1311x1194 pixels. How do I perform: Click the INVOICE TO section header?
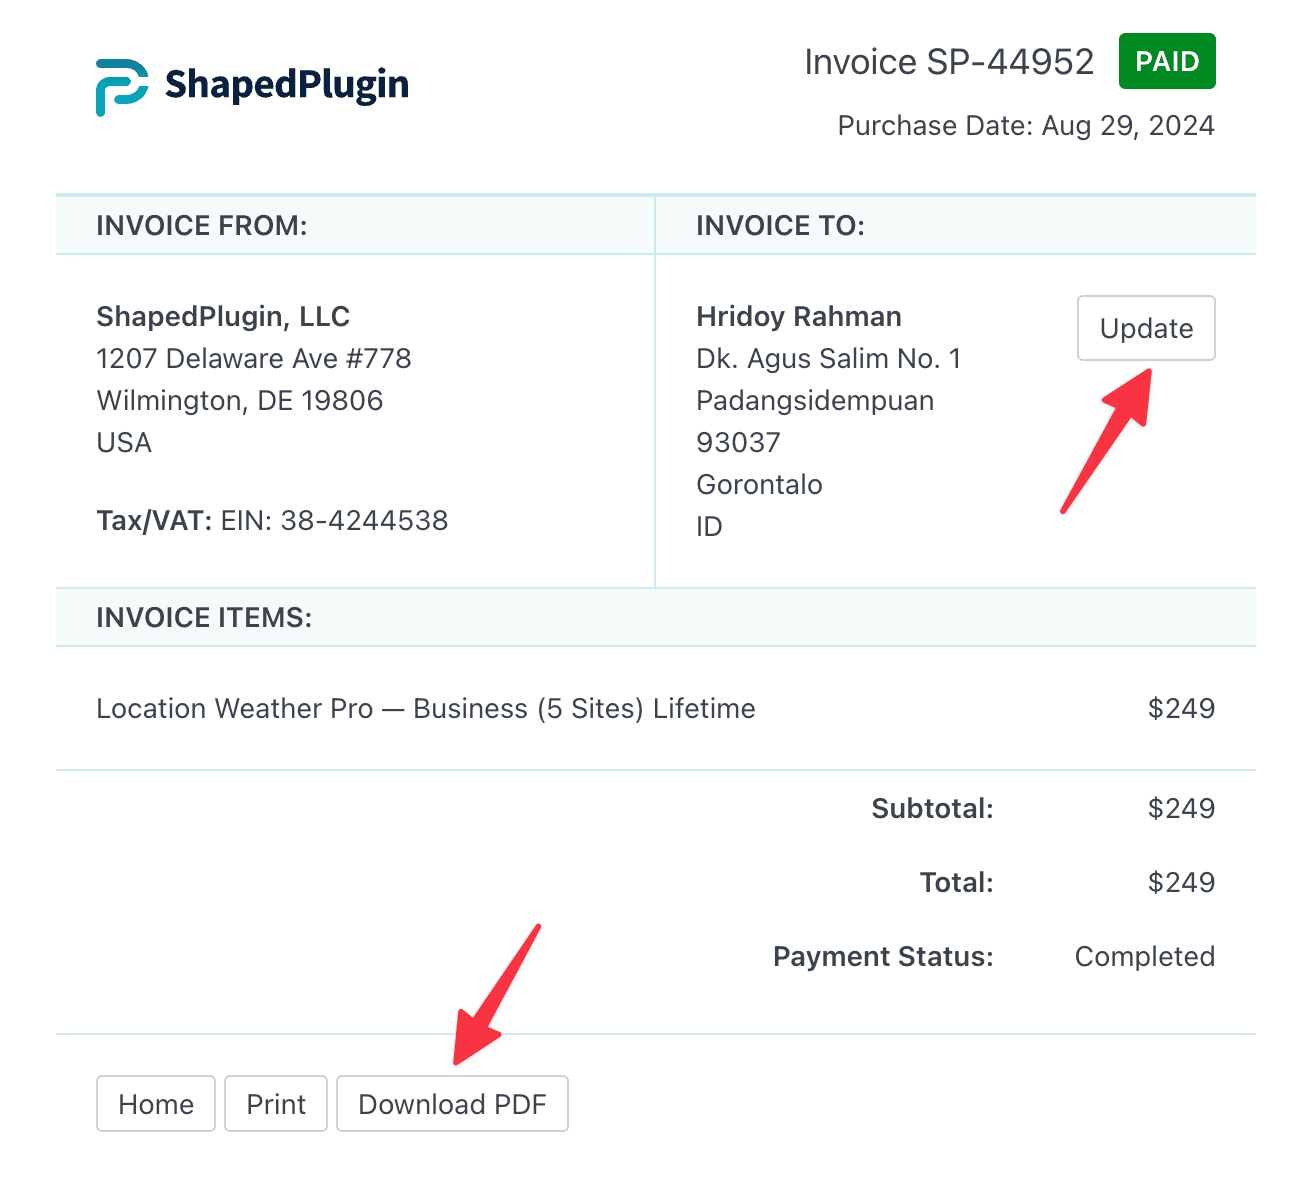[780, 226]
